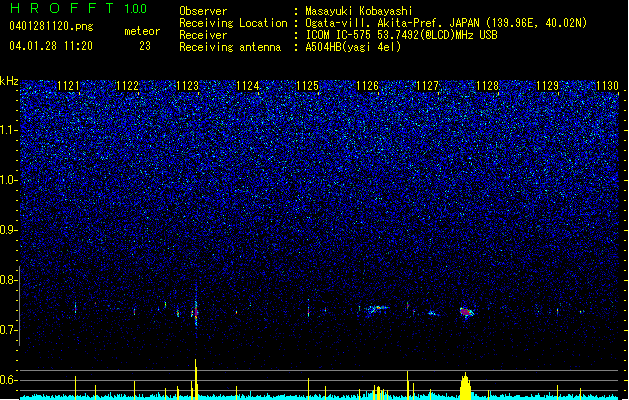629x400 pixels.
Task: Click time marker 1125
Action: (307, 86)
